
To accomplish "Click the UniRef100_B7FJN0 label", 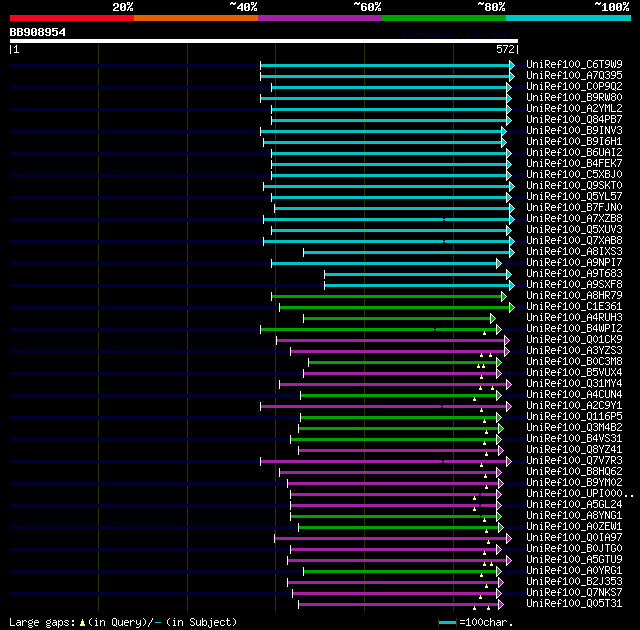I will click(574, 208).
